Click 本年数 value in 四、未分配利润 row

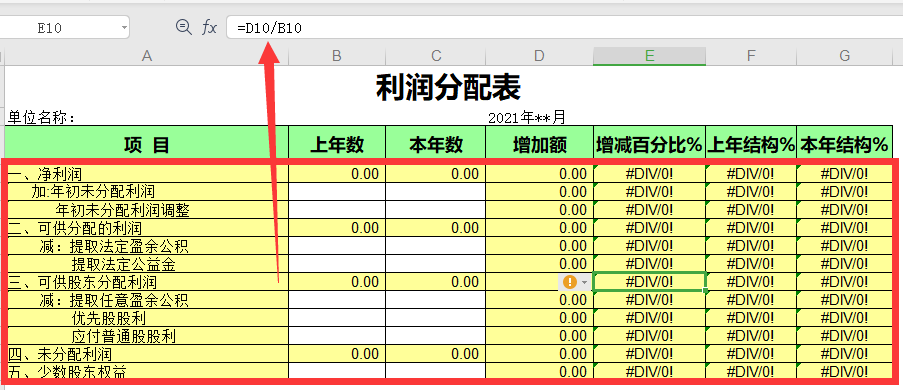[436, 354]
